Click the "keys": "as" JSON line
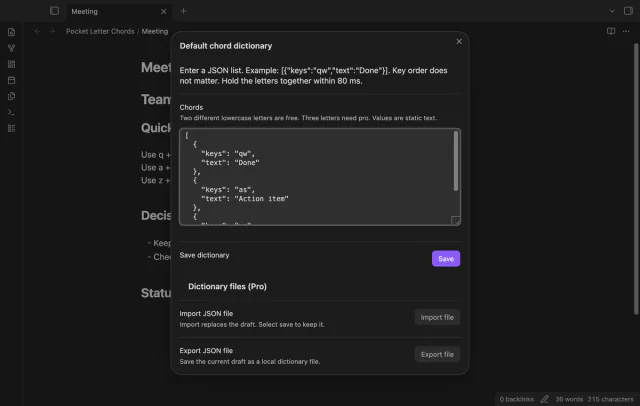Viewport: 640px width, 406px height. coord(228,190)
